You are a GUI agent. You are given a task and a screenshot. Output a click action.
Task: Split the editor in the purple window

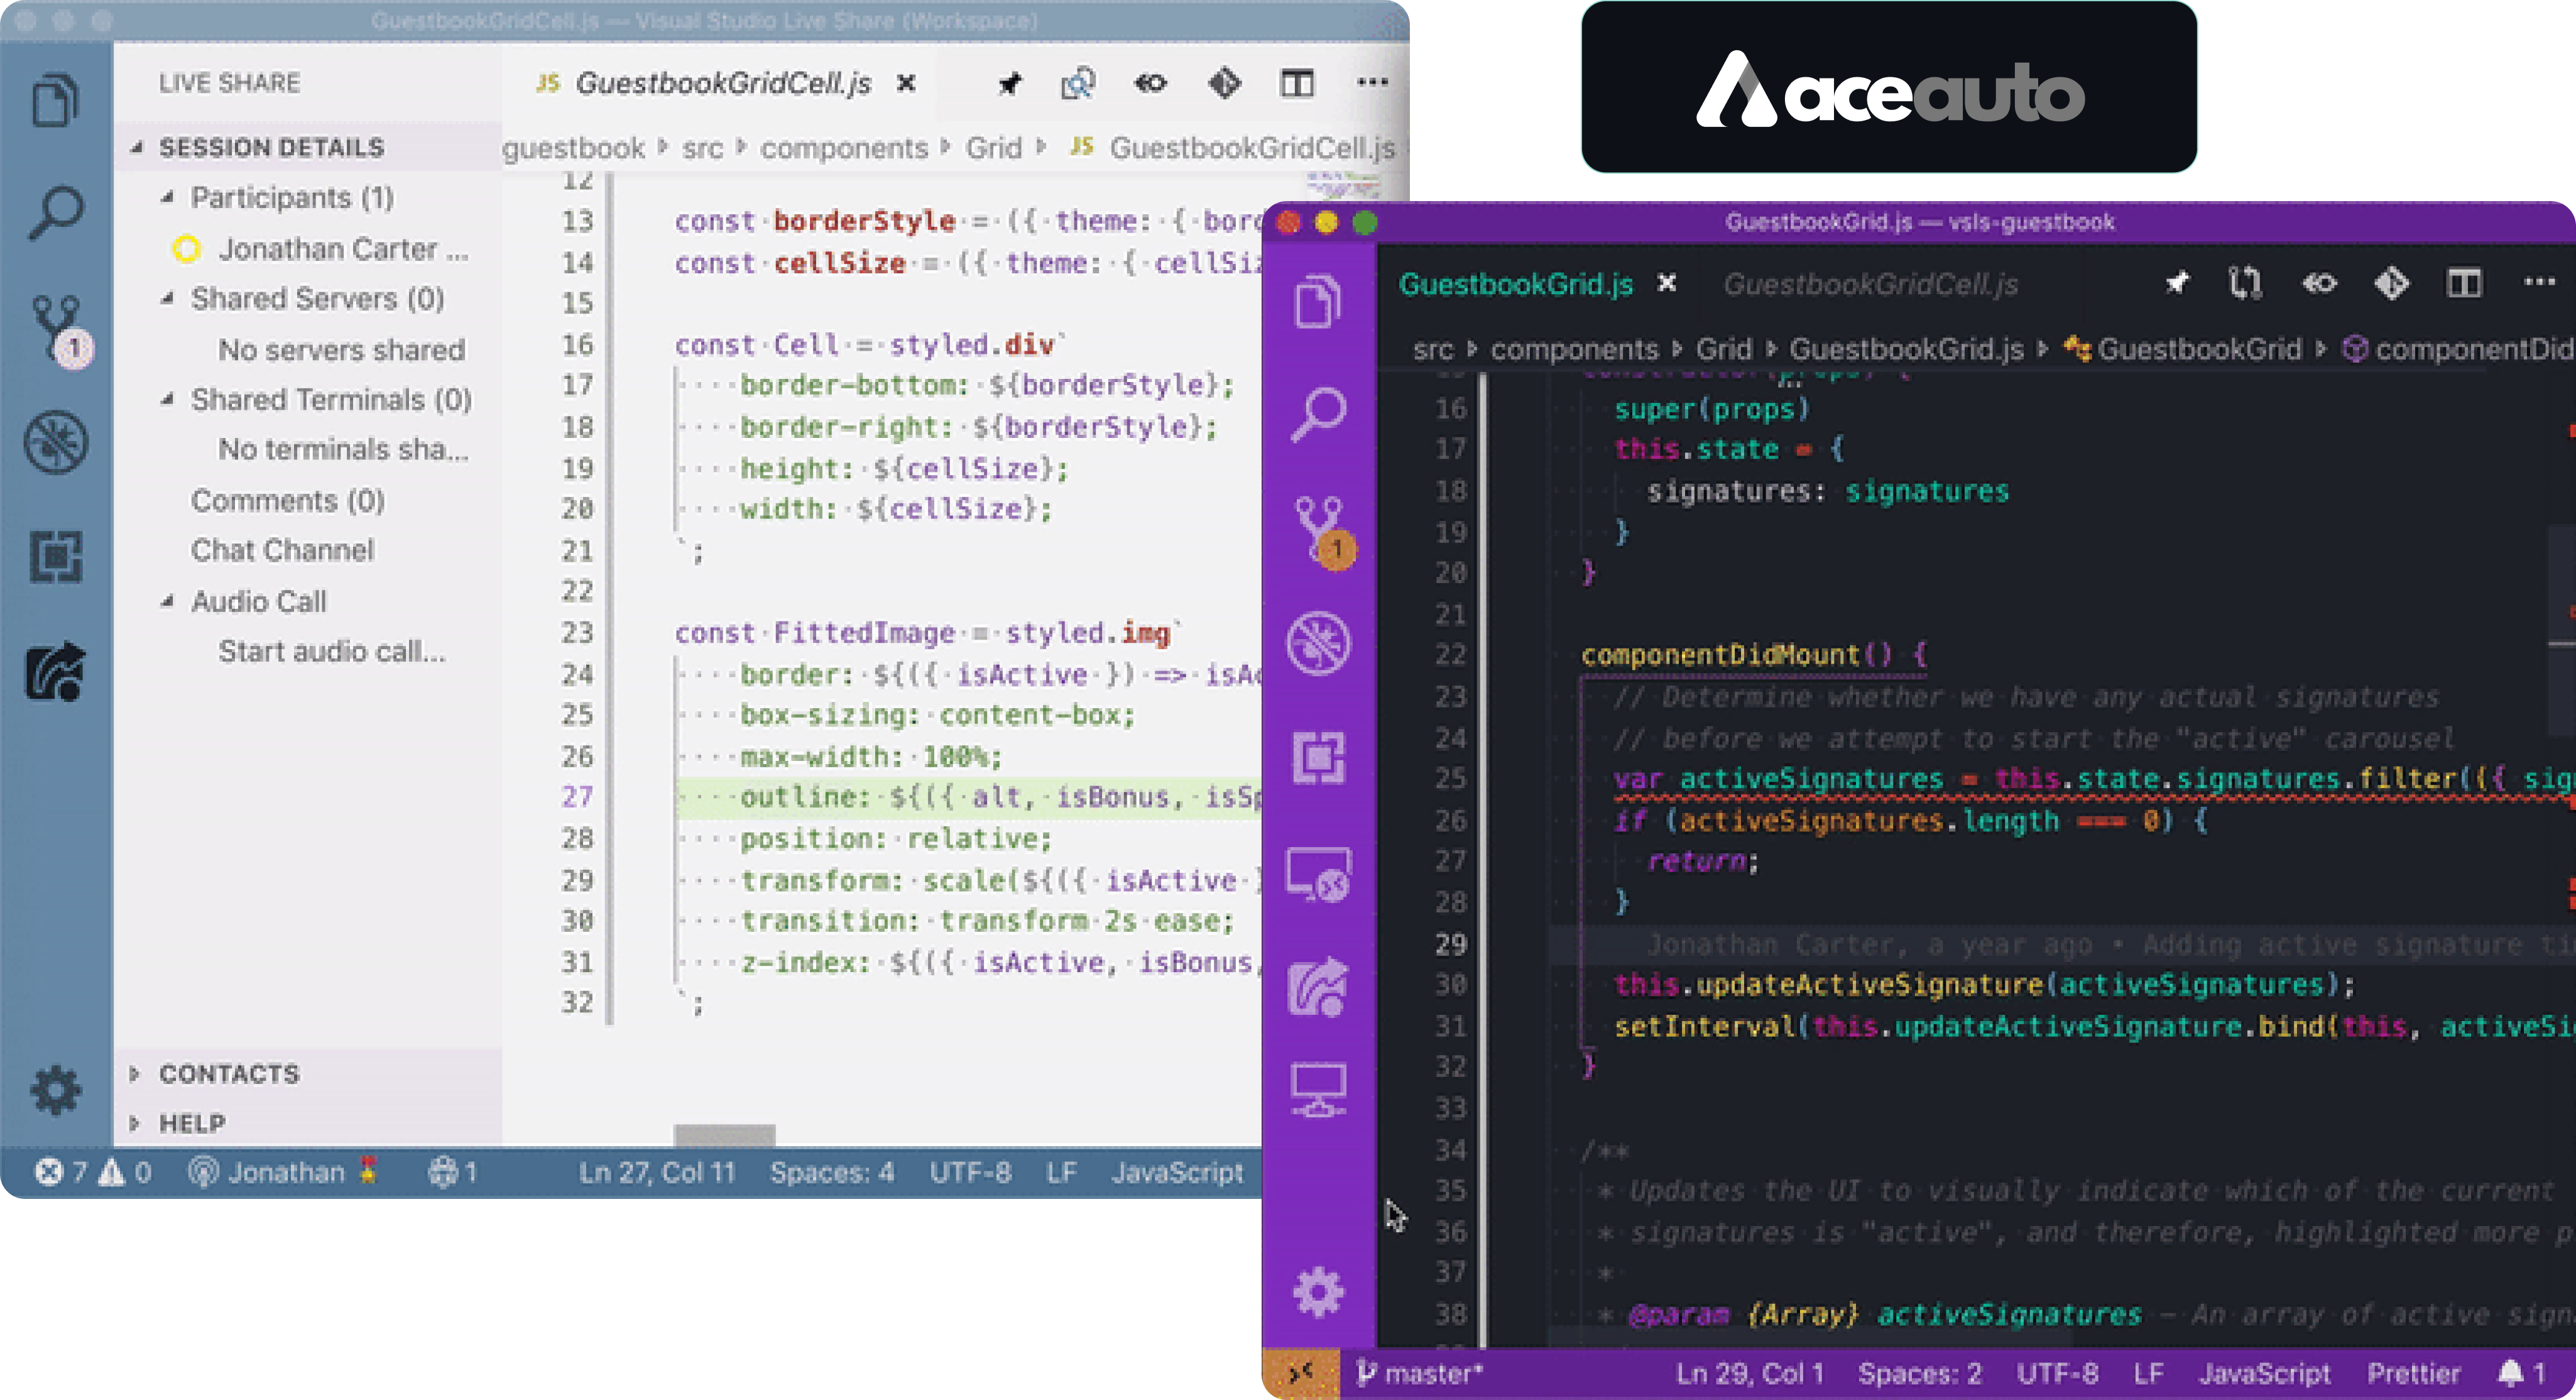(2464, 284)
